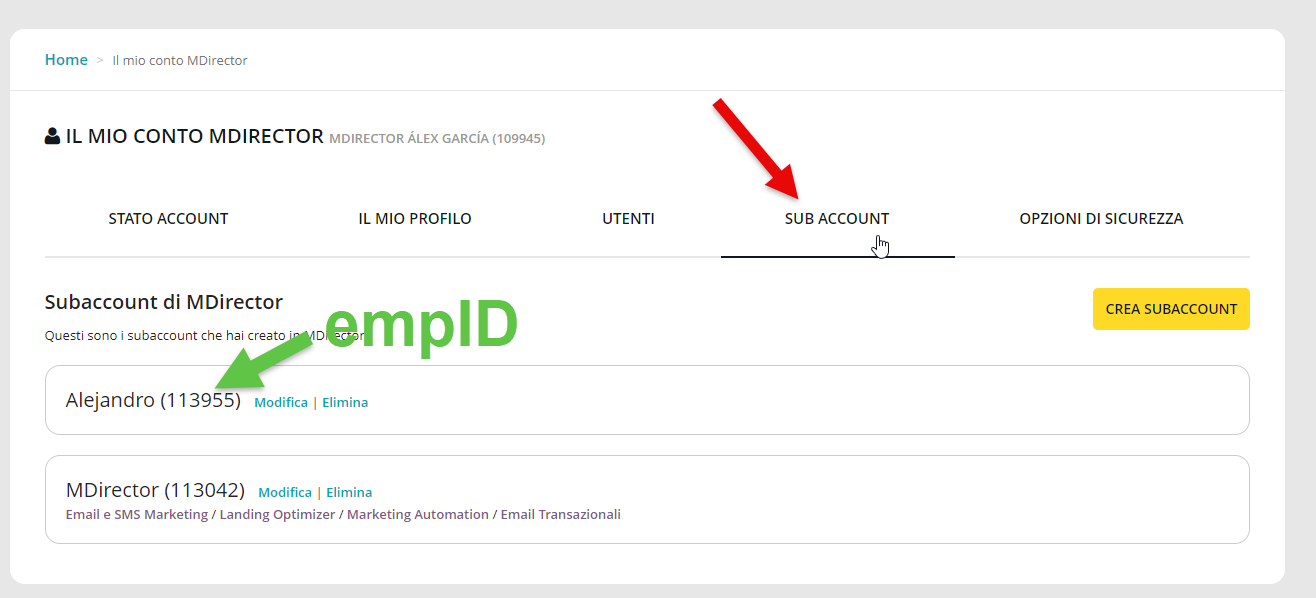
Task: Click the Home breadcrumb link
Action: [x=66, y=60]
